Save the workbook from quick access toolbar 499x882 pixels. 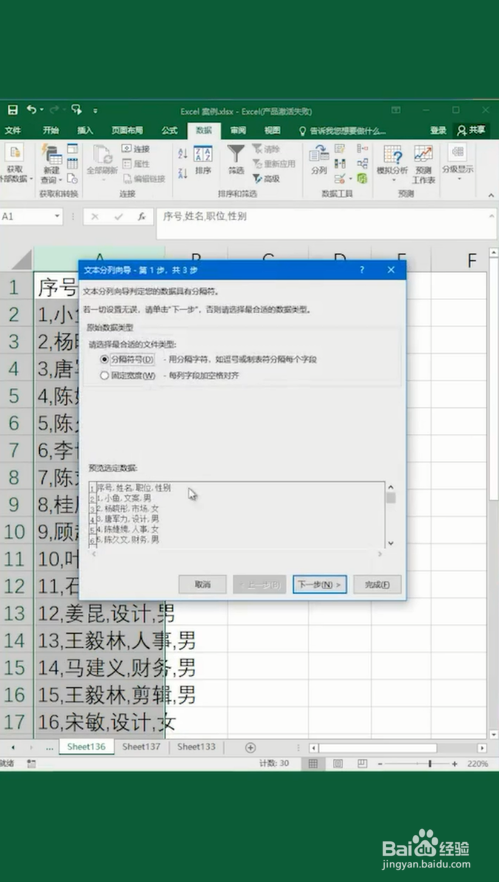pyautogui.click(x=12, y=110)
